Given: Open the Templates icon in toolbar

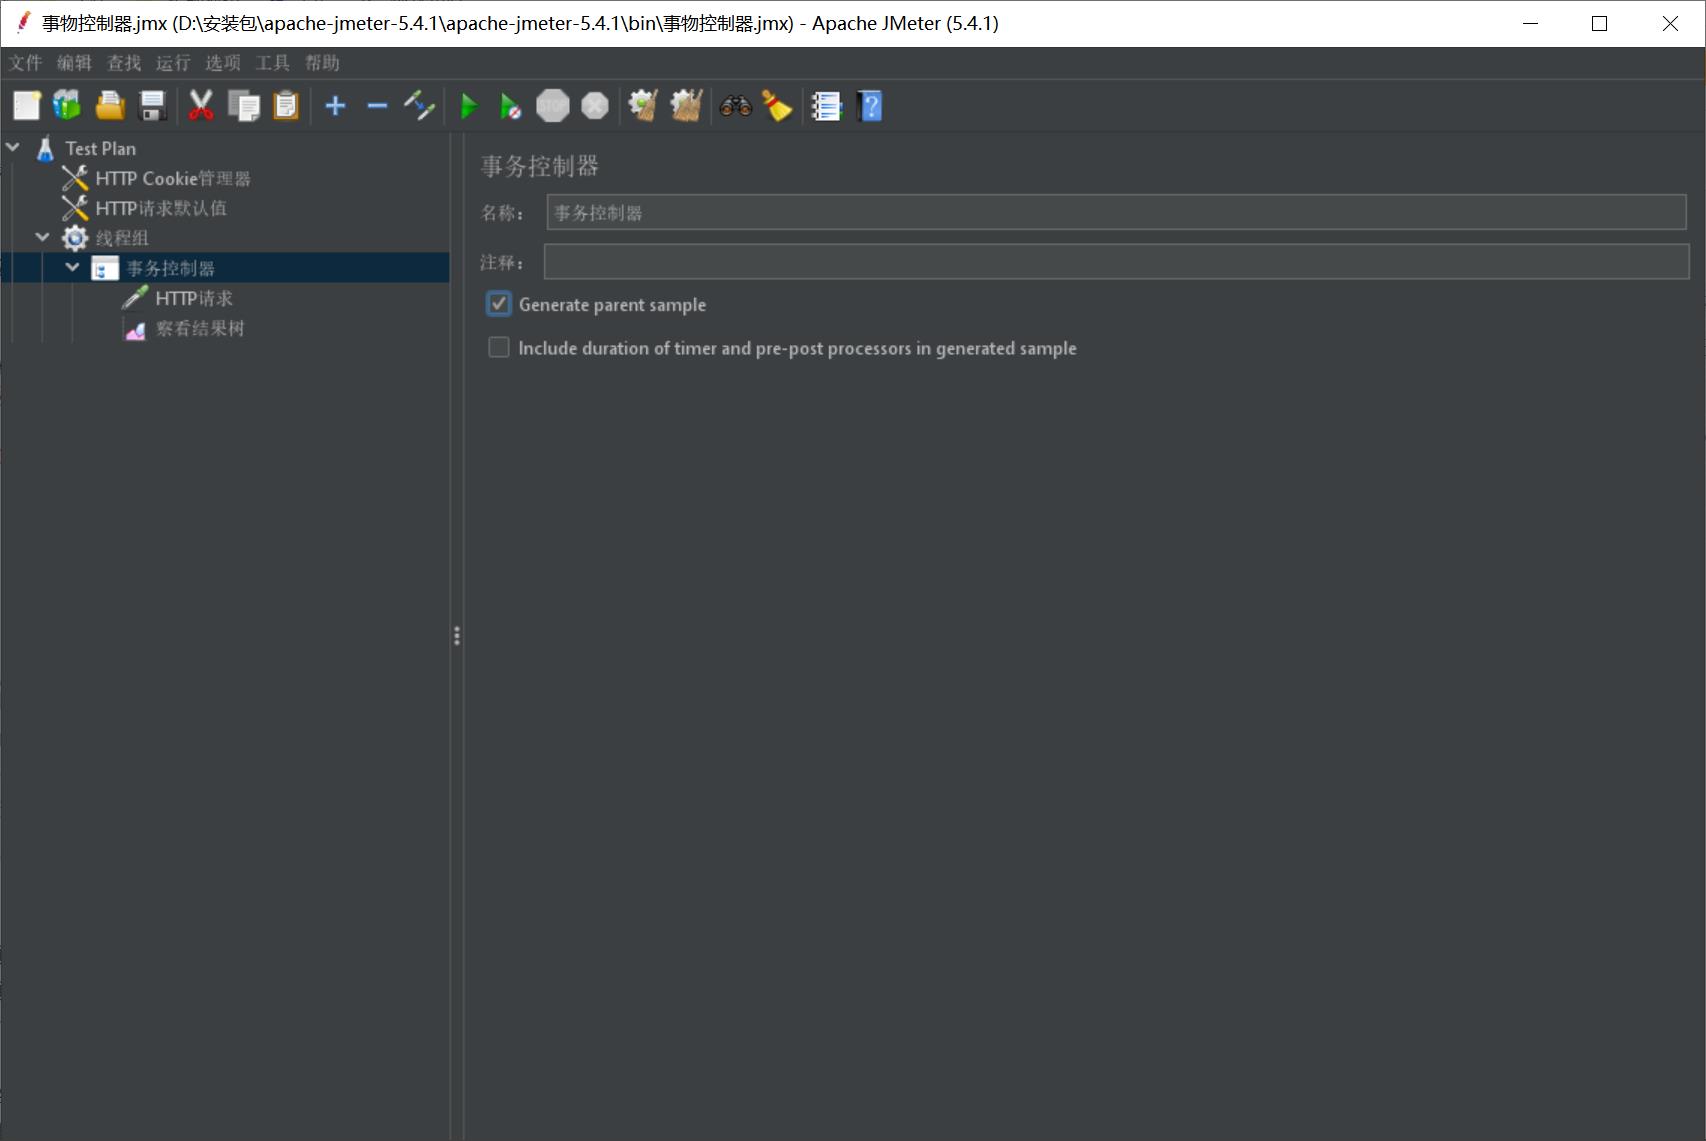Looking at the screenshot, I should (x=67, y=106).
